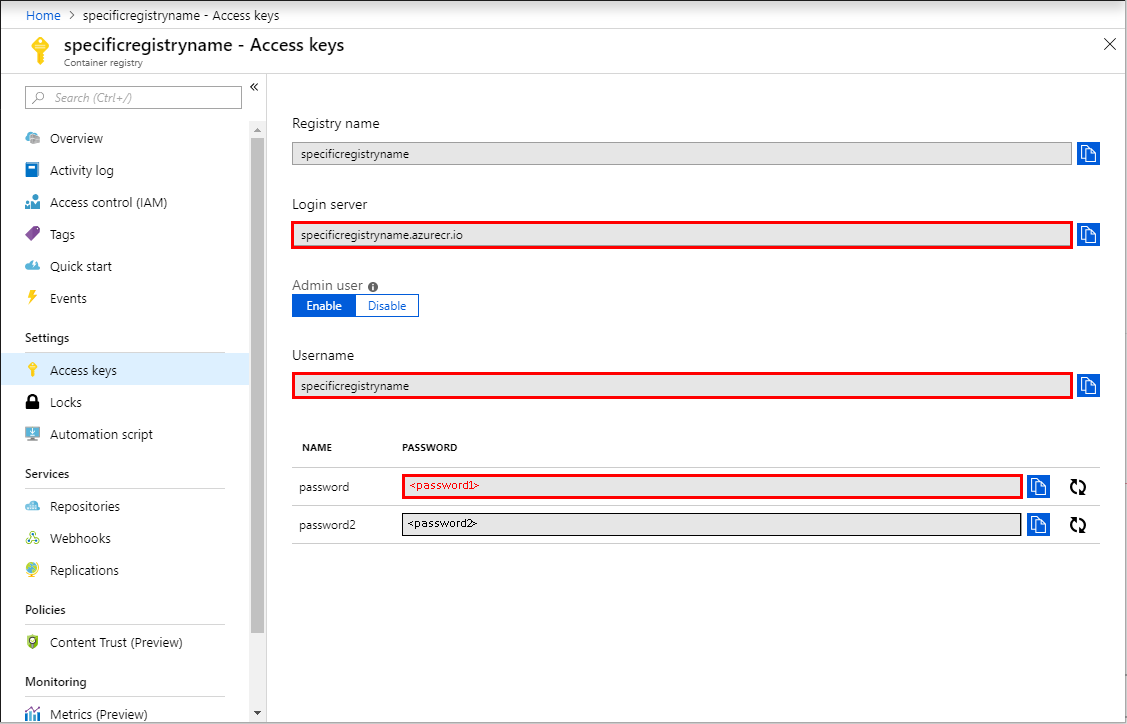Image resolution: width=1127 pixels, height=724 pixels.
Task: Click the Overview cloud icon
Action: [32, 138]
